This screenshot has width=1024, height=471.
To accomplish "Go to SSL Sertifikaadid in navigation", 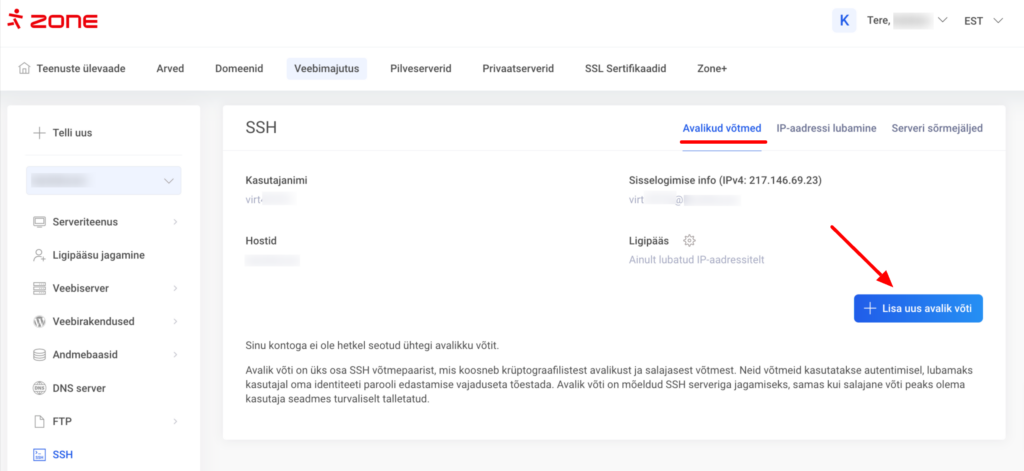I will pos(625,69).
